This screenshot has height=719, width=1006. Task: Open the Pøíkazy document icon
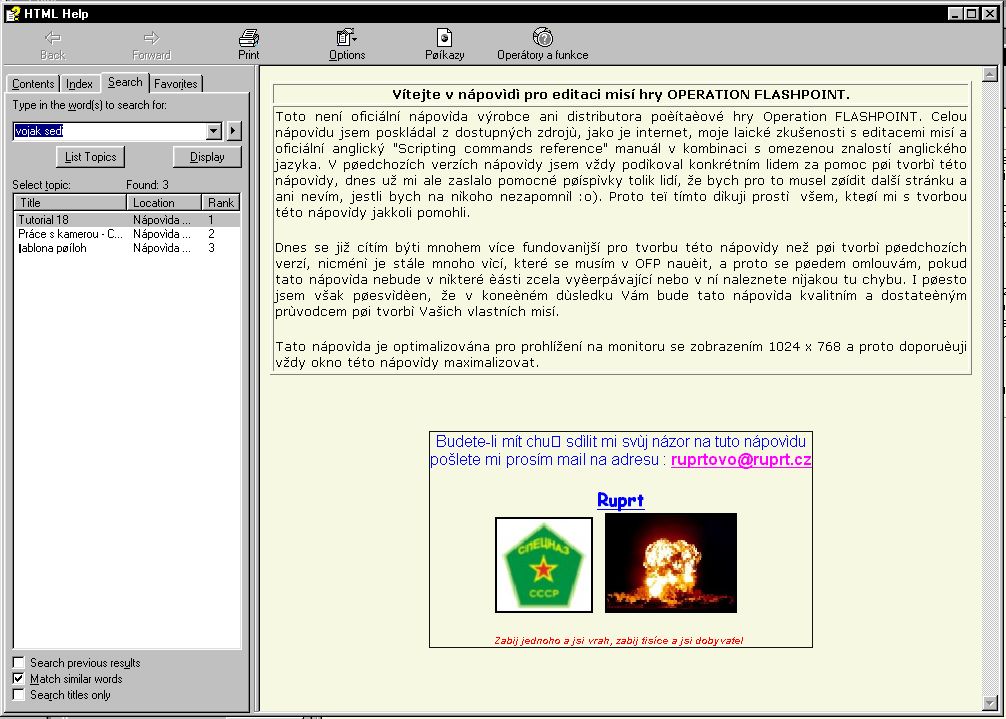coord(444,37)
